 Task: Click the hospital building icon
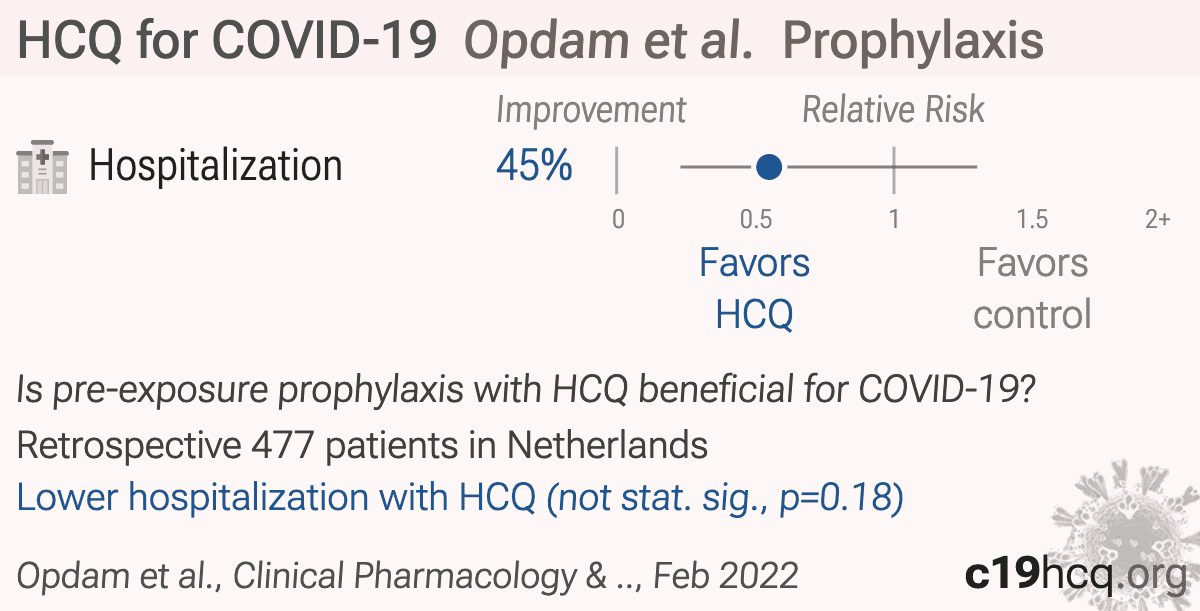point(43,168)
